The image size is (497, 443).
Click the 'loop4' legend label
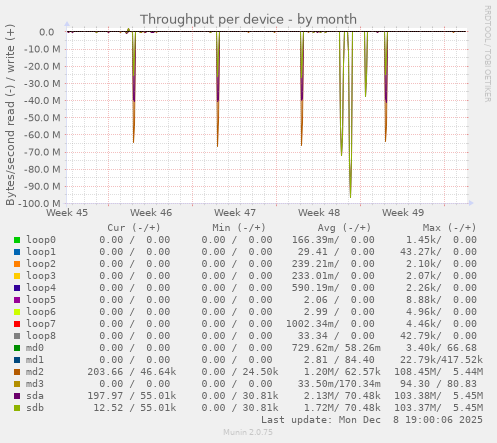pos(41,288)
